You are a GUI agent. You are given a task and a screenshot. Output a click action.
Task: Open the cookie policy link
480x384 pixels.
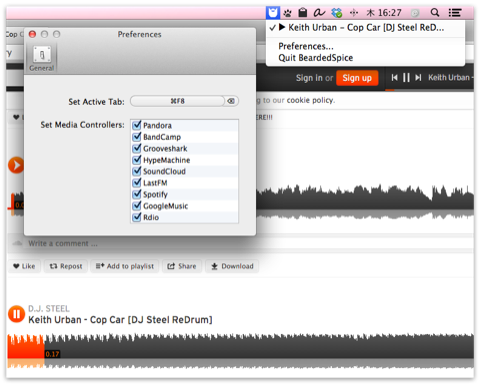point(310,100)
